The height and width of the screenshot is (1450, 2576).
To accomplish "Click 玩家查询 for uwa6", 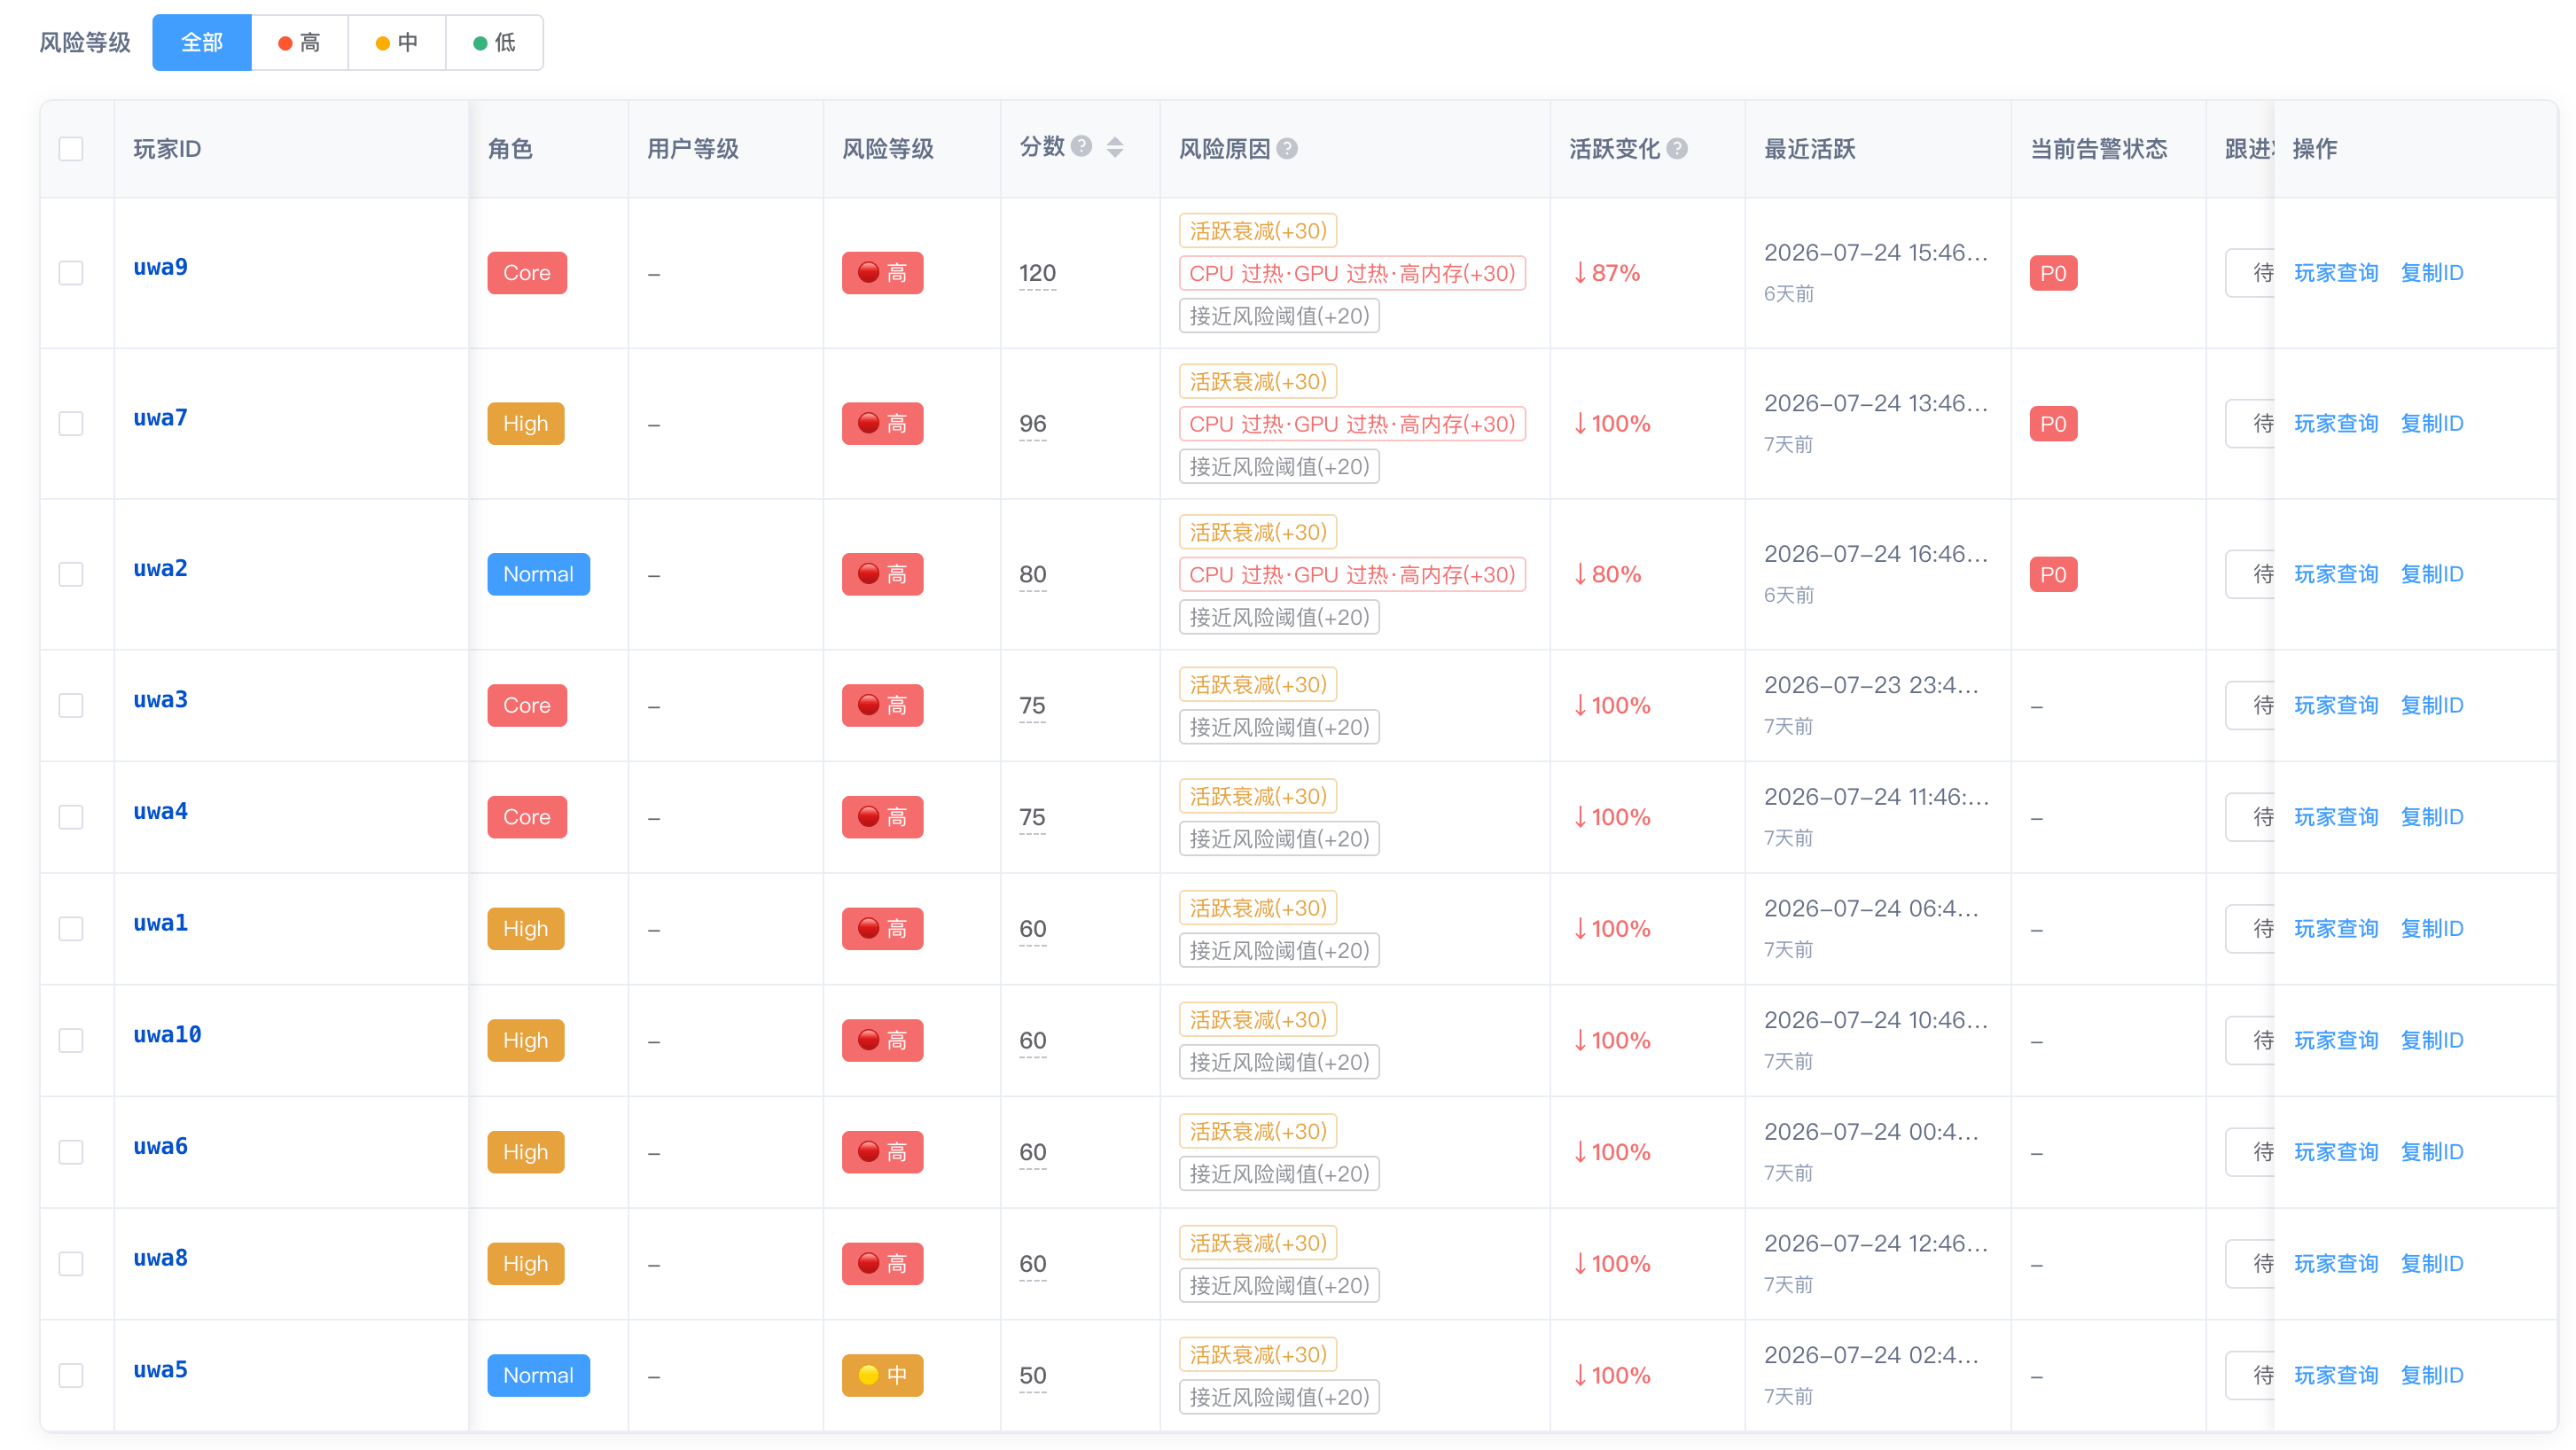I will click(2336, 1152).
